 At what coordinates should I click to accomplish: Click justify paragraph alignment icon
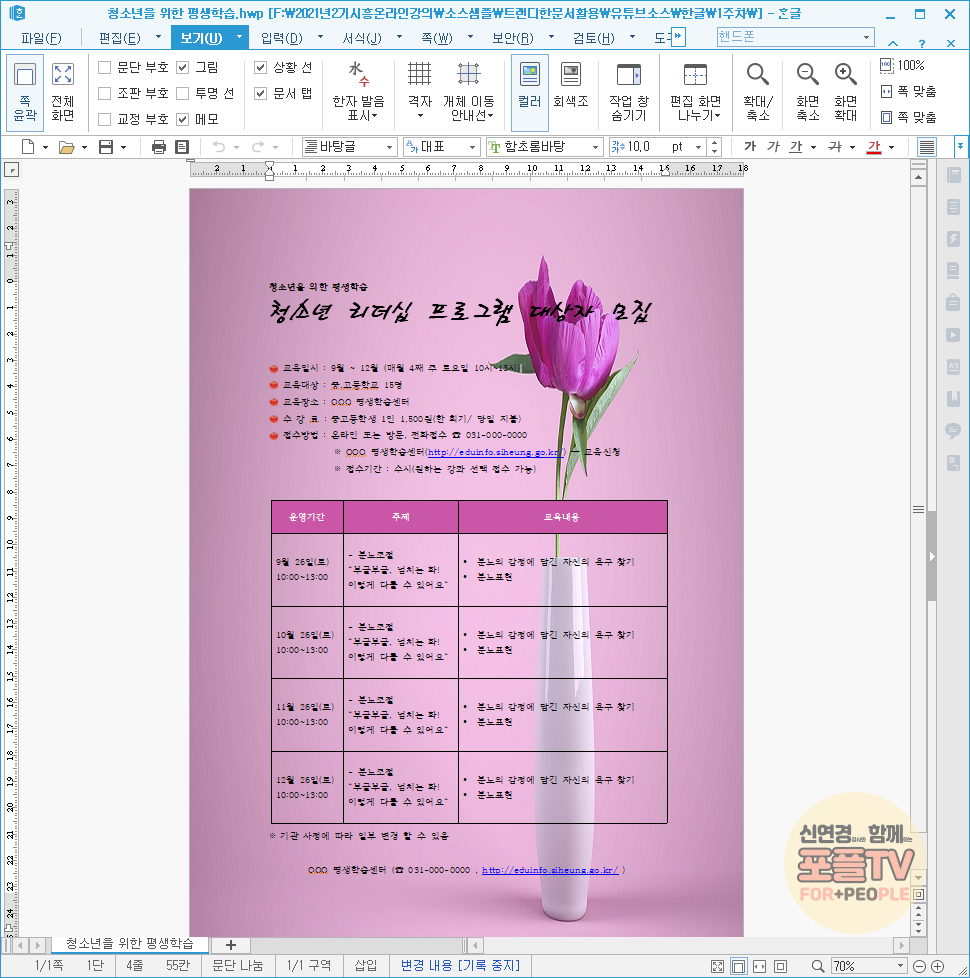[x=927, y=147]
